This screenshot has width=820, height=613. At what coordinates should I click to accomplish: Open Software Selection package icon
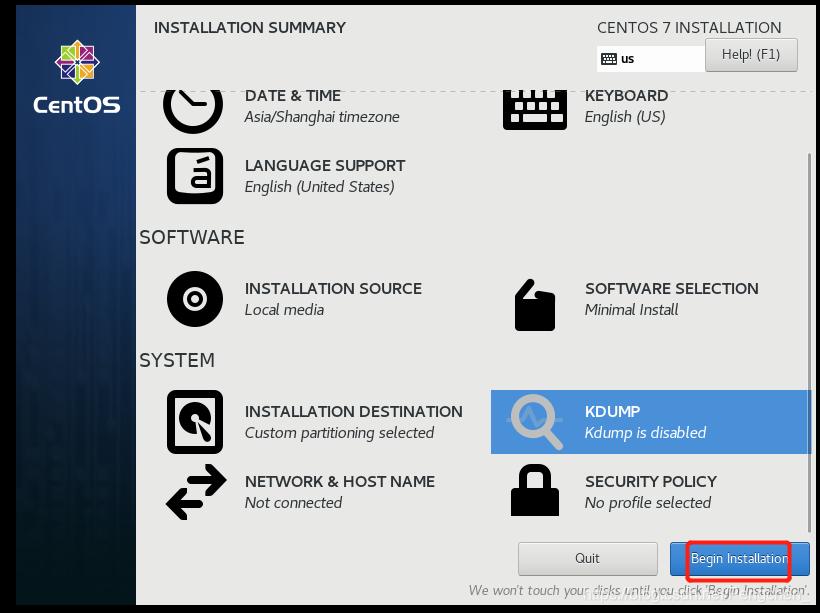click(534, 305)
